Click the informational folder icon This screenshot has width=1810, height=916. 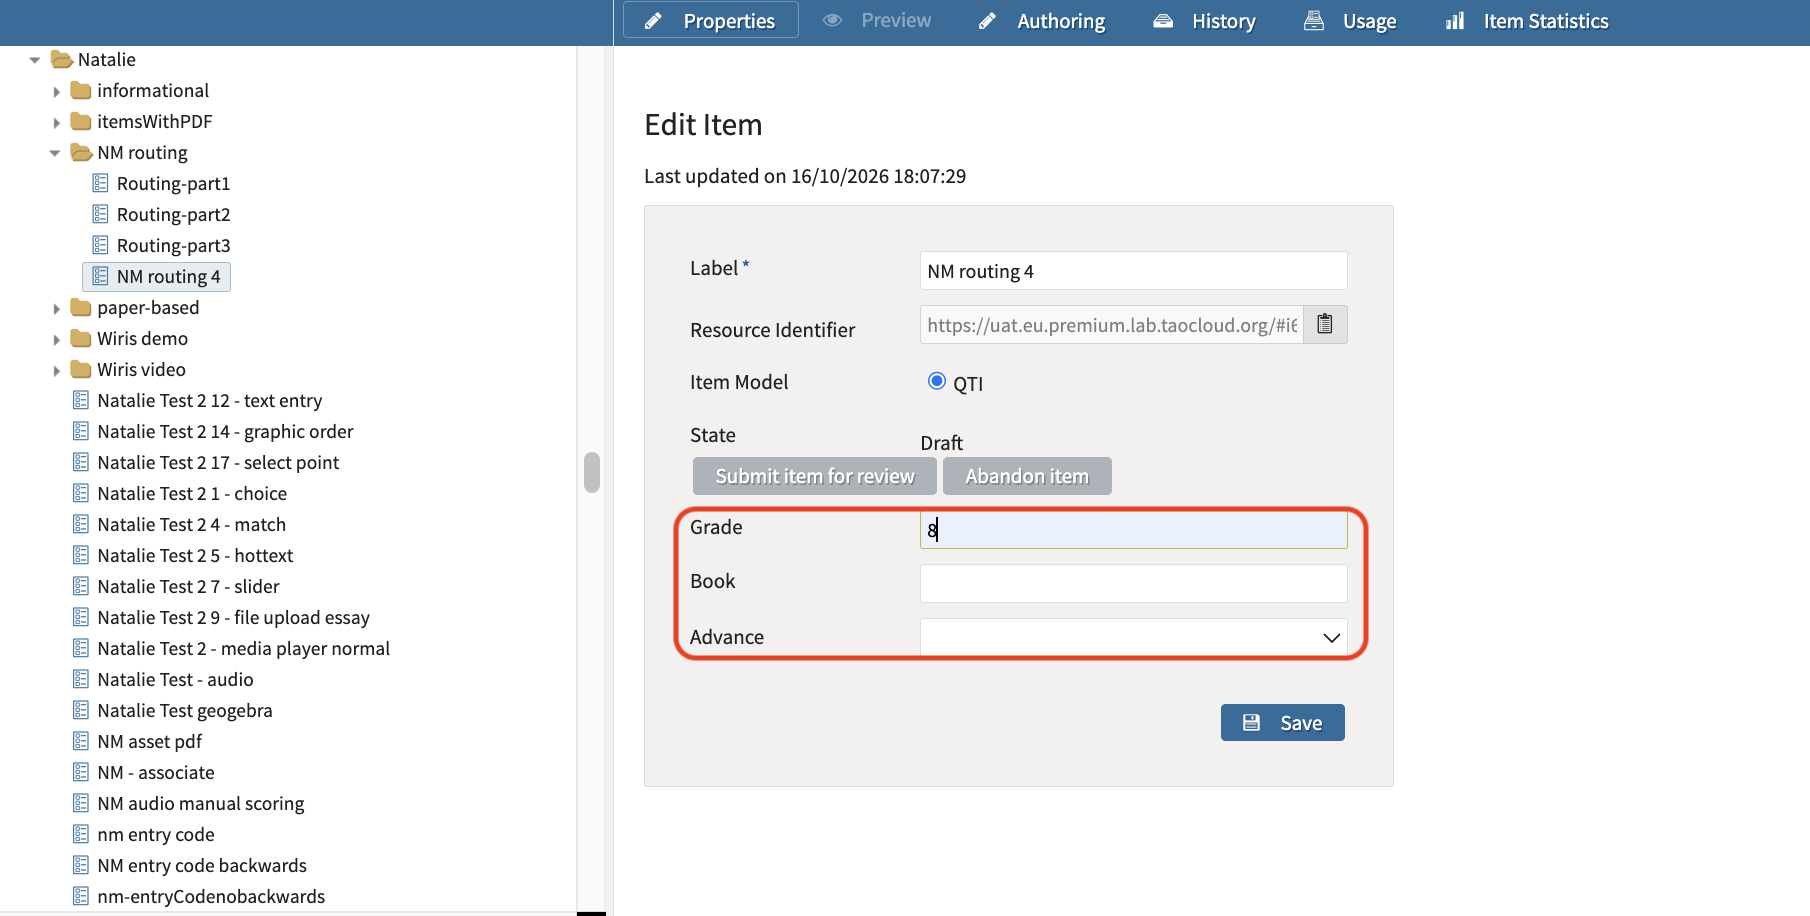[x=81, y=91]
